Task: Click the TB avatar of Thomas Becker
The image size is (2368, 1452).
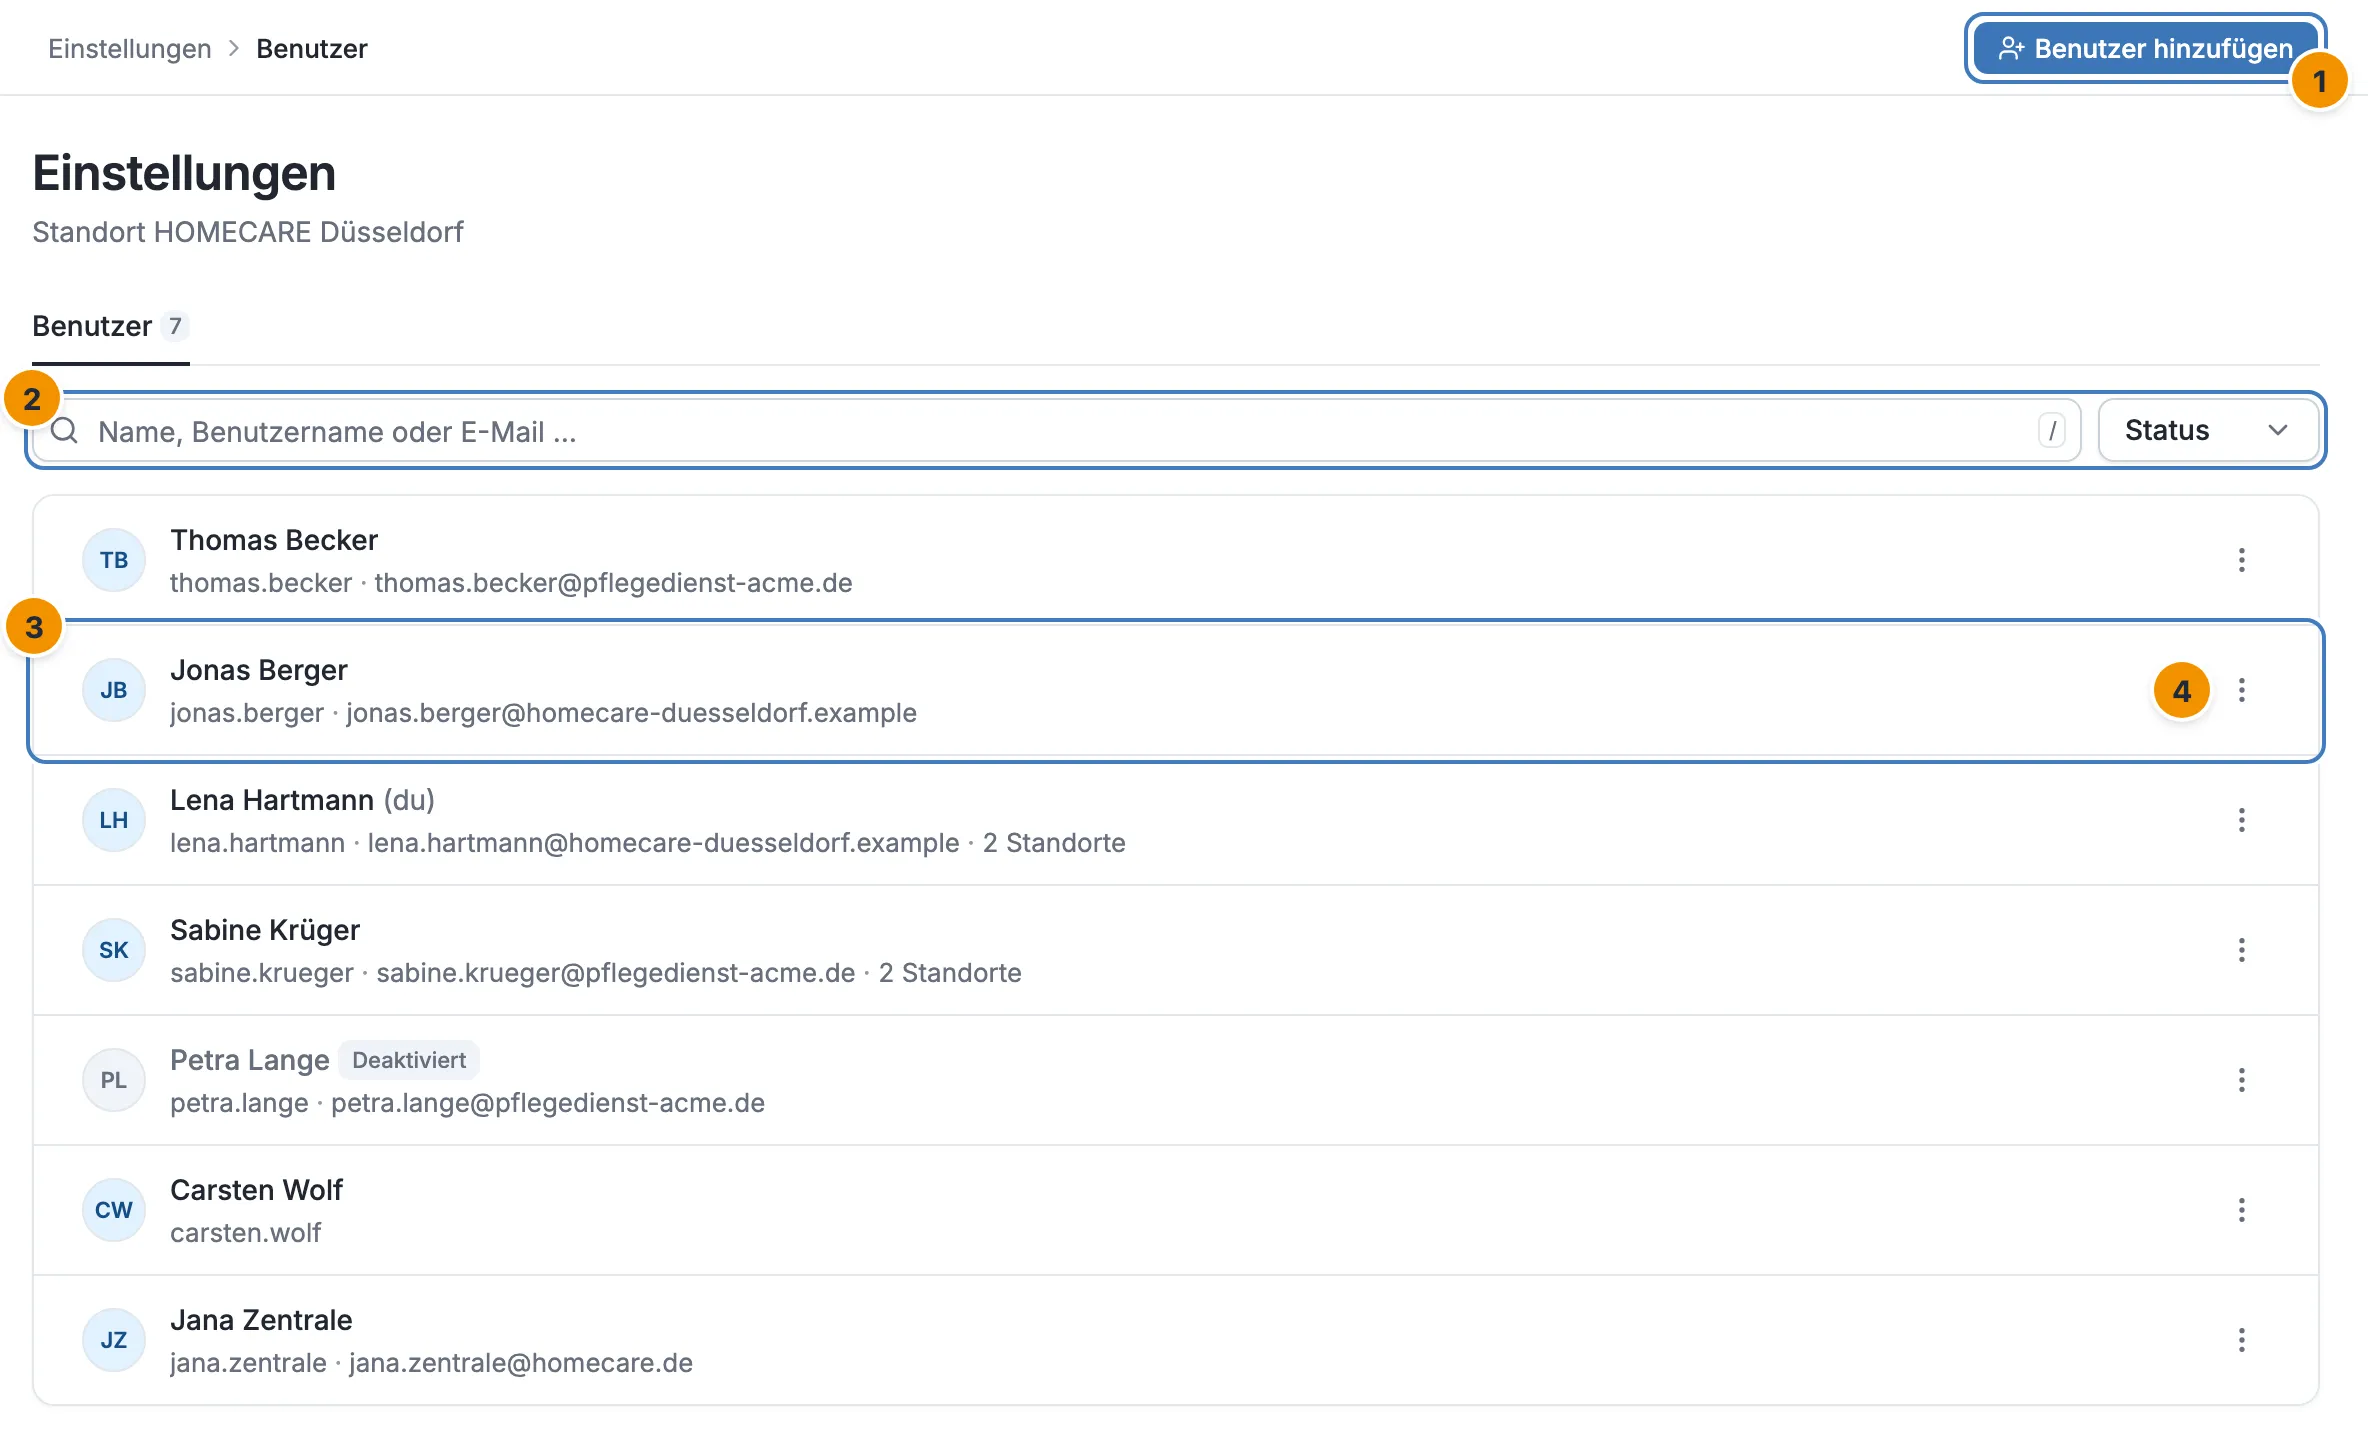Action: 114,560
